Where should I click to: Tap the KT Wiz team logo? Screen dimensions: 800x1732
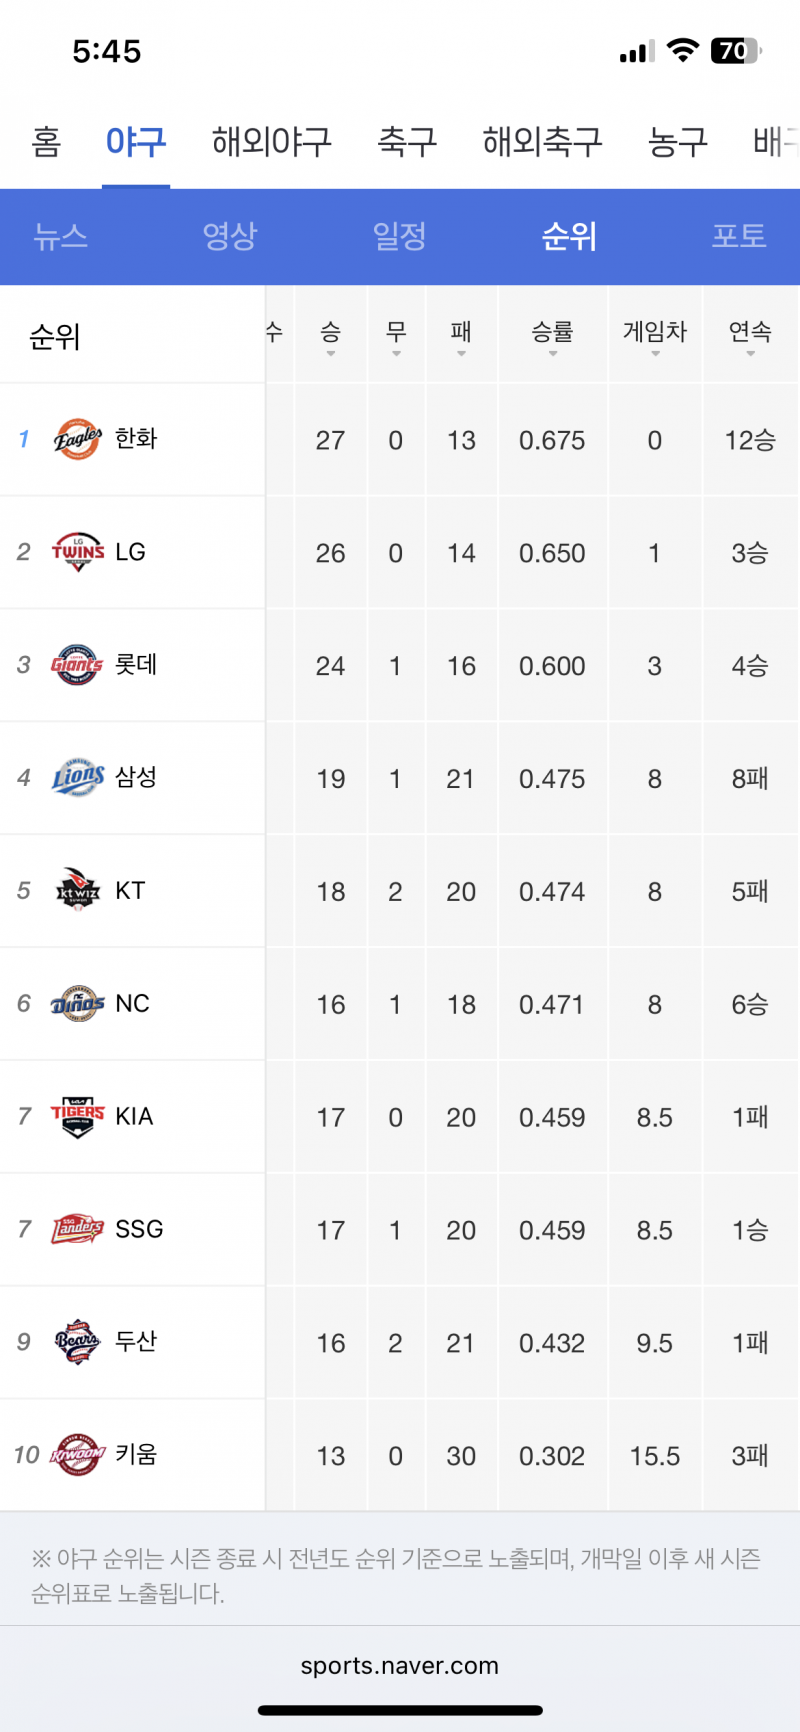coord(77,891)
